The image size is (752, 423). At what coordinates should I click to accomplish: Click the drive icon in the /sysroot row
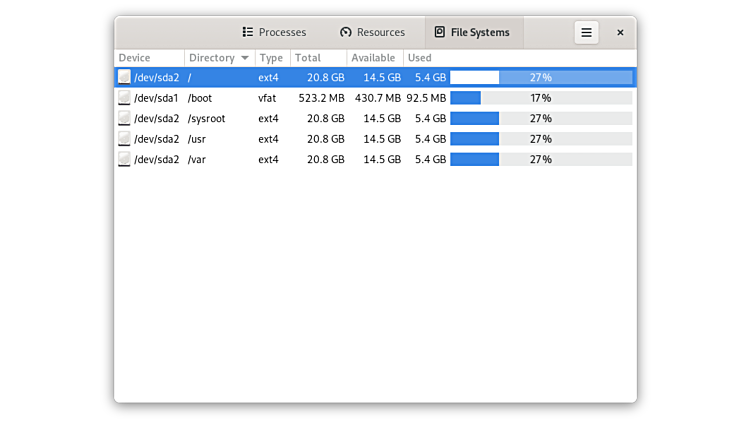point(124,118)
